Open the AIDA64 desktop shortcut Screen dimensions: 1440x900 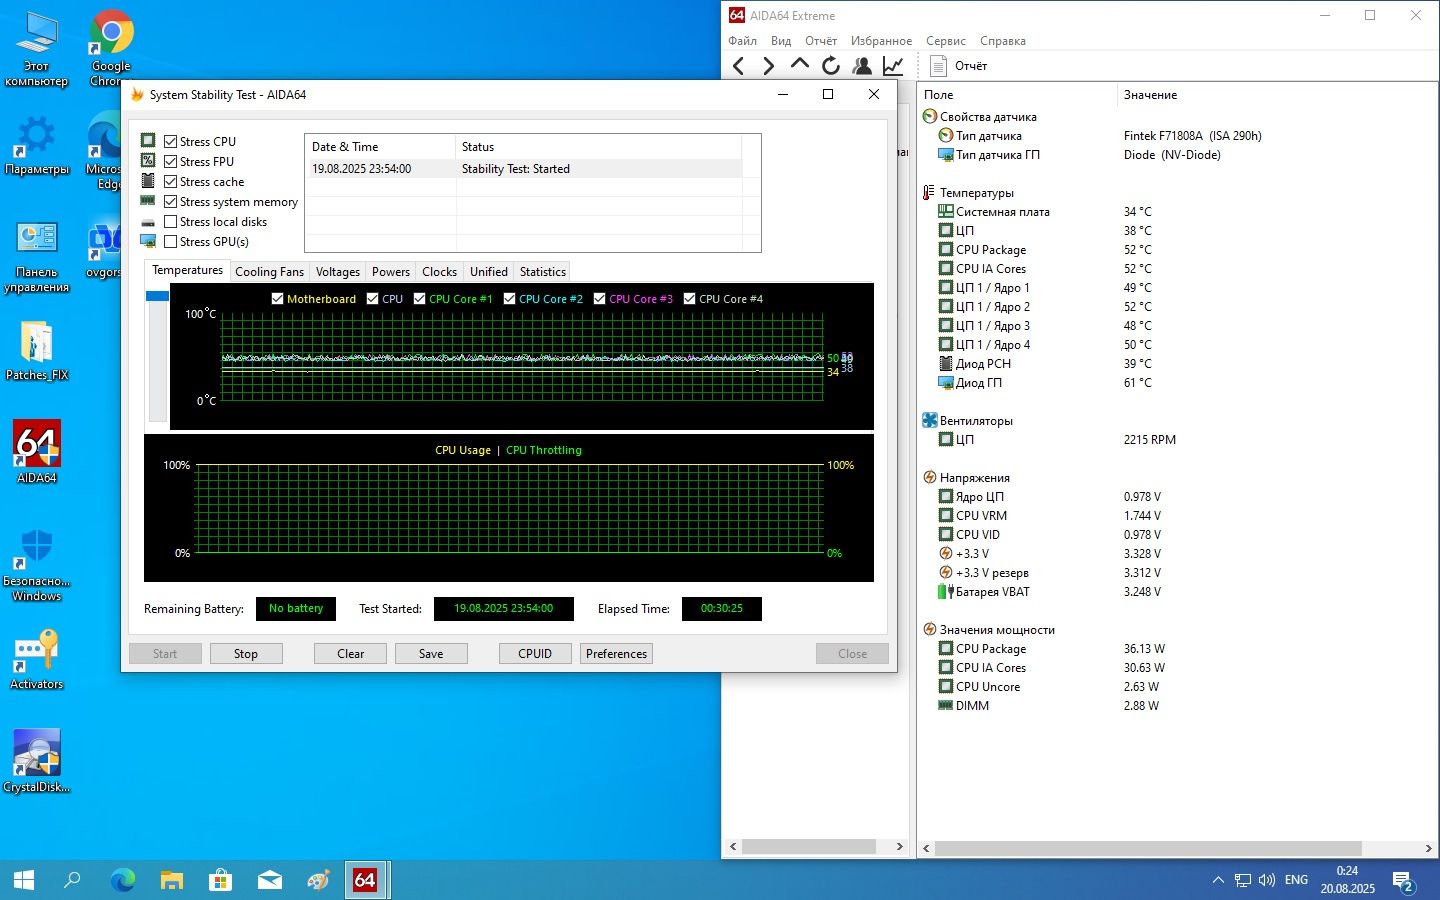coord(37,452)
